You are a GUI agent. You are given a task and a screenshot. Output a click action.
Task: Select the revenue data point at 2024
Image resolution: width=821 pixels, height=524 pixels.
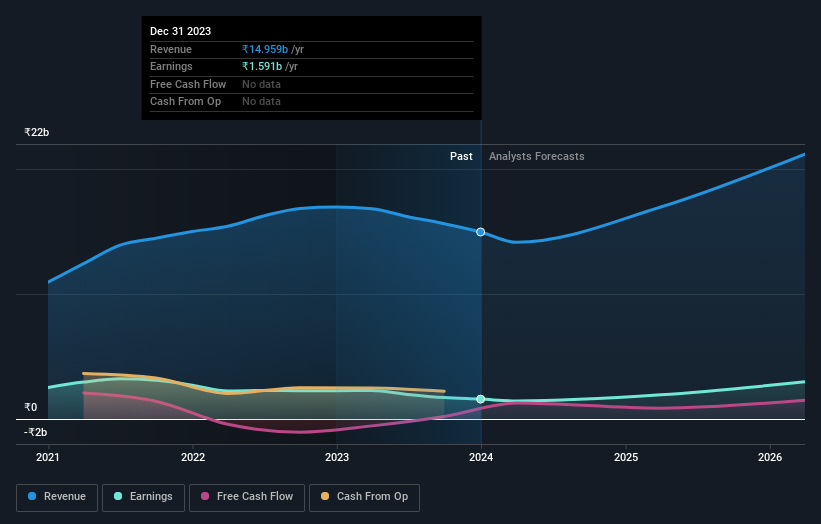click(480, 232)
